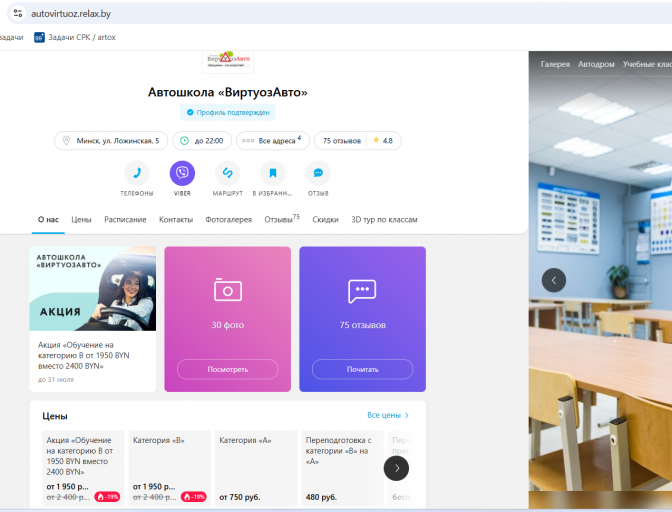Go to the Контакты tab
The width and height of the screenshot is (672, 512).
tap(176, 220)
